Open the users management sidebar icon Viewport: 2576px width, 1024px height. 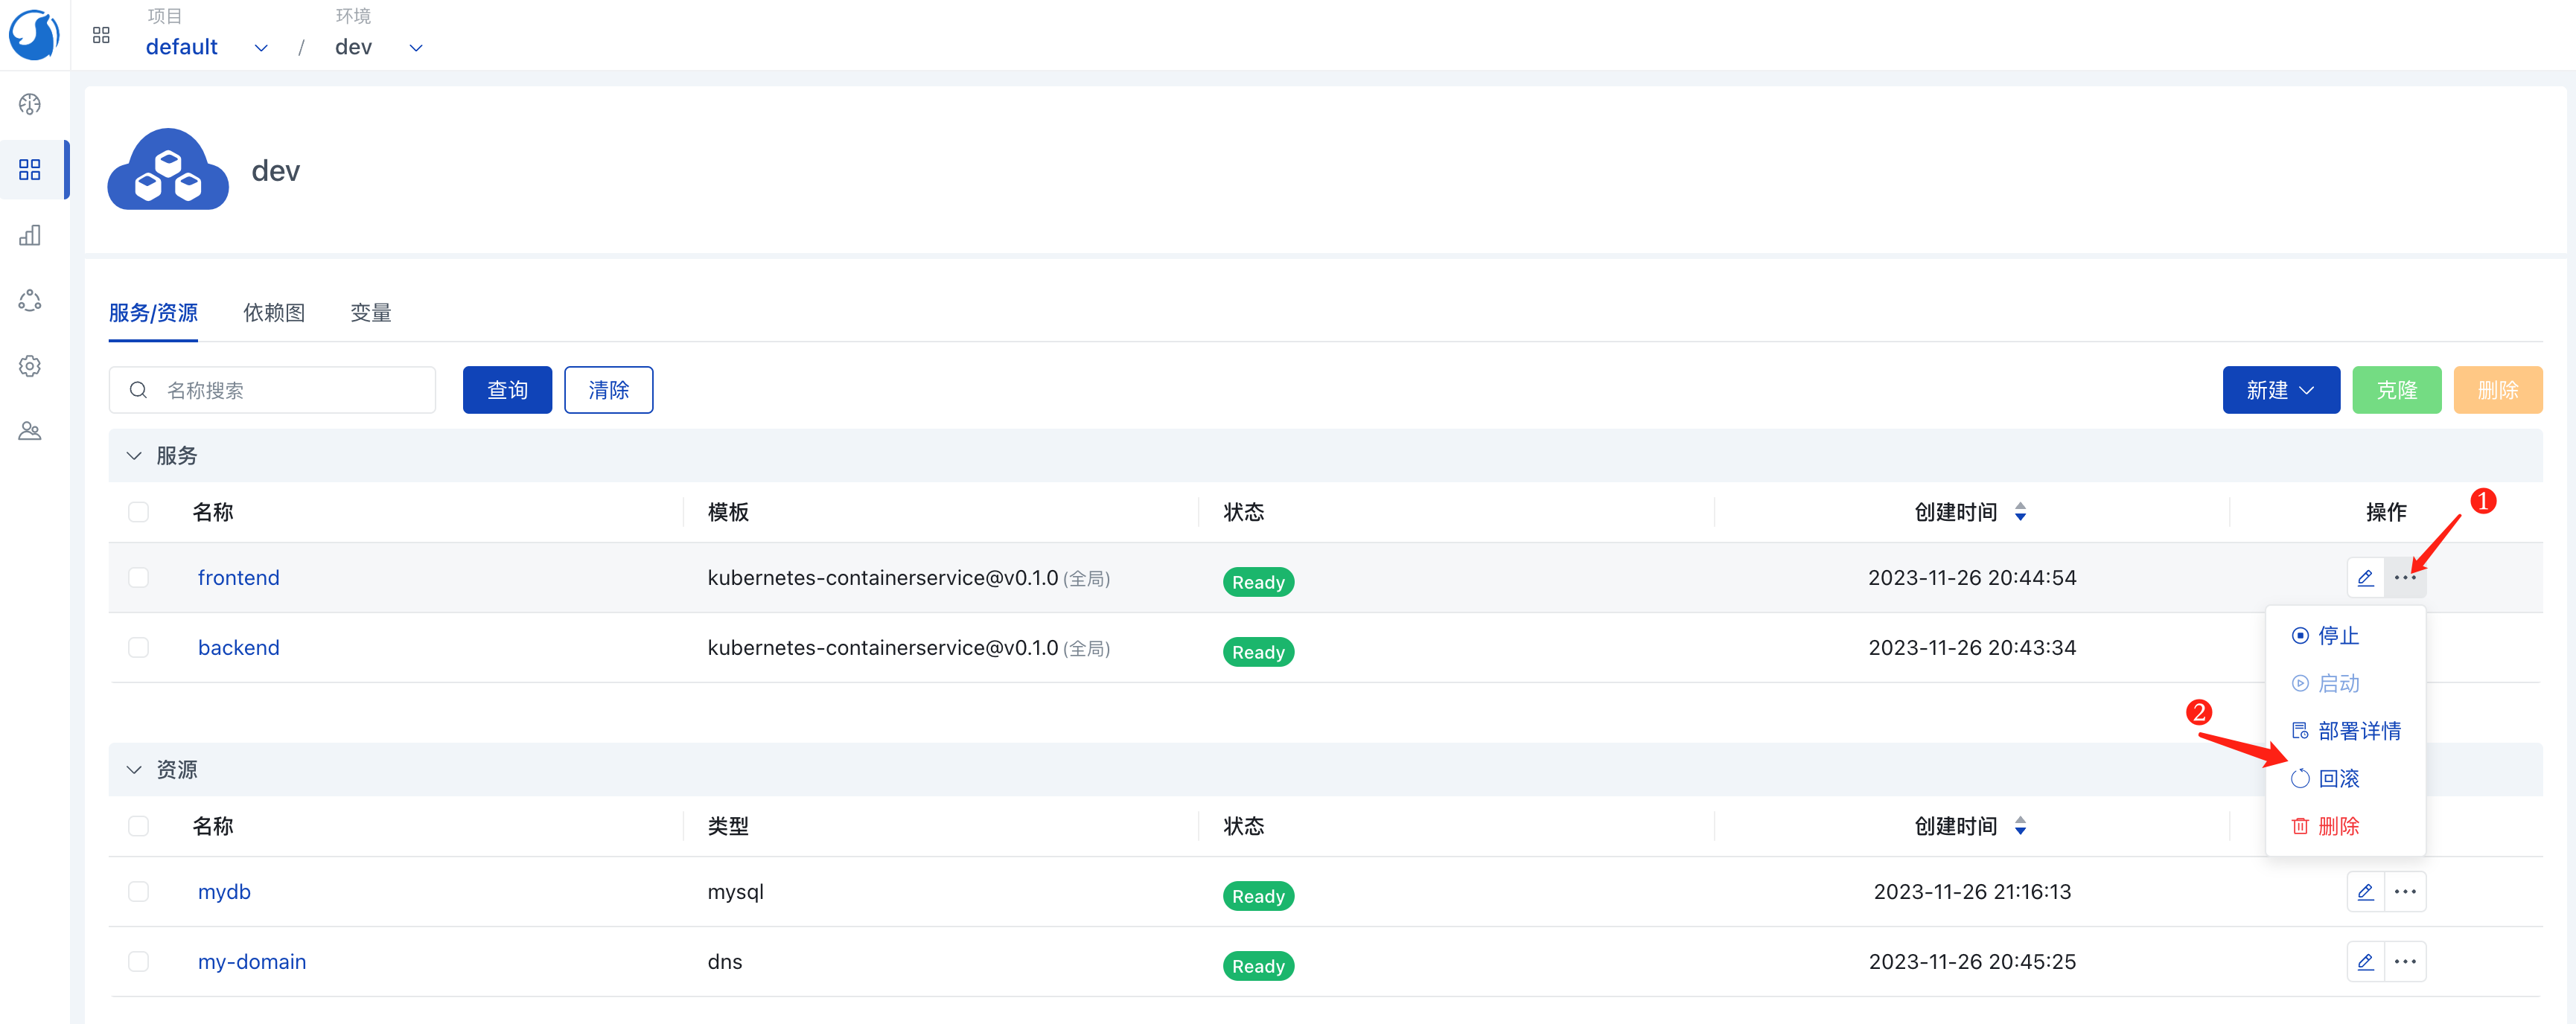pyautogui.click(x=30, y=431)
